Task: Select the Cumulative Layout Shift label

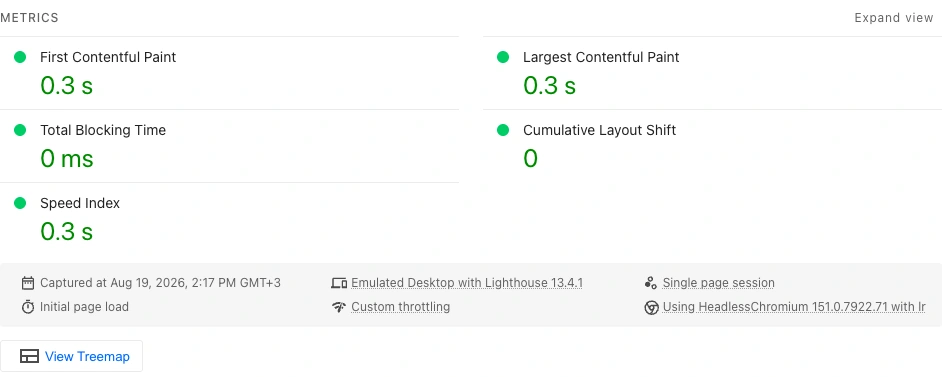Action: pyautogui.click(x=600, y=130)
